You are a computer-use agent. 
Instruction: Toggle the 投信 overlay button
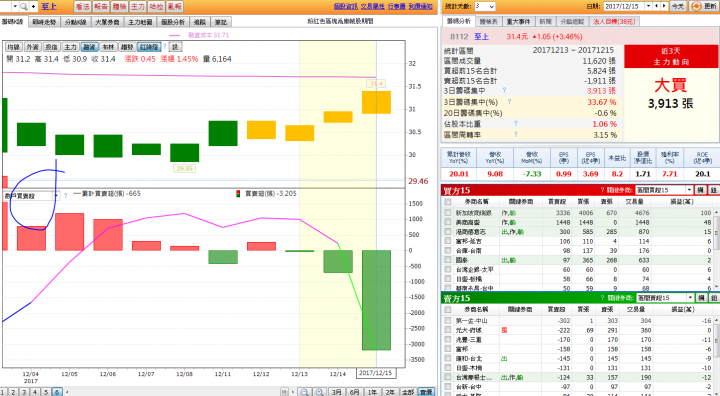(x=51, y=47)
